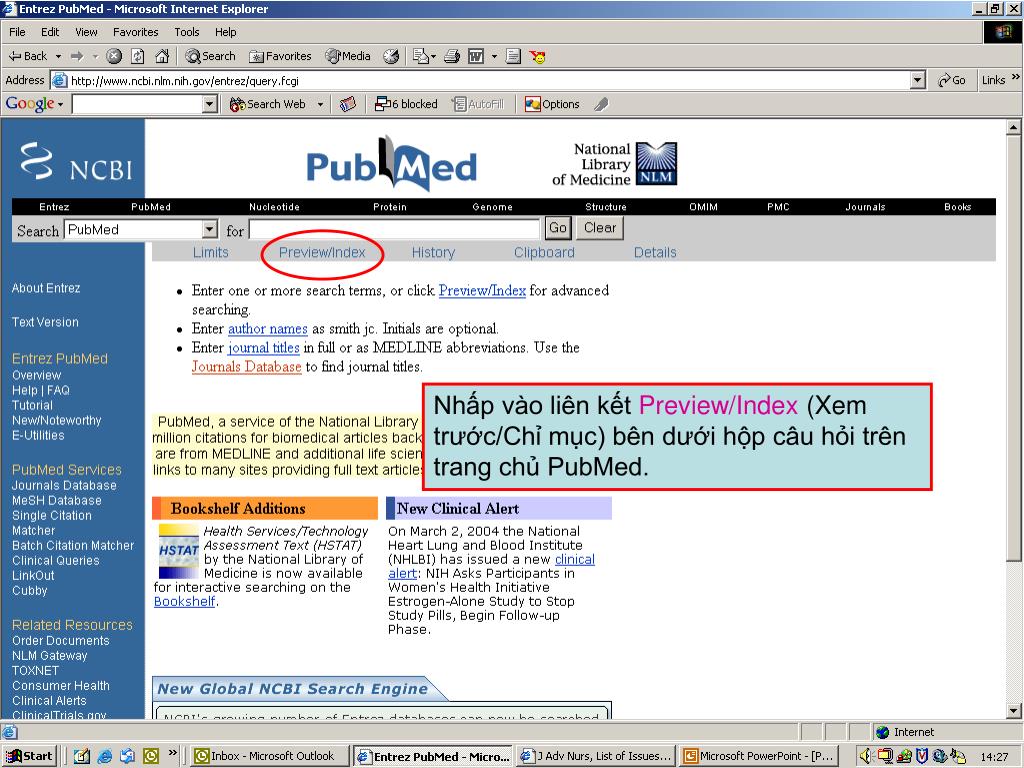
Task: Click the NCBI logo
Action: [x=76, y=163]
